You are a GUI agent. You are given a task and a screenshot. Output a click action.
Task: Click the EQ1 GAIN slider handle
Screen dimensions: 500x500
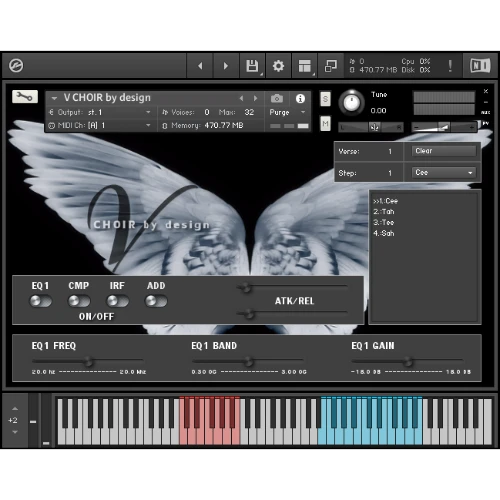click(408, 361)
